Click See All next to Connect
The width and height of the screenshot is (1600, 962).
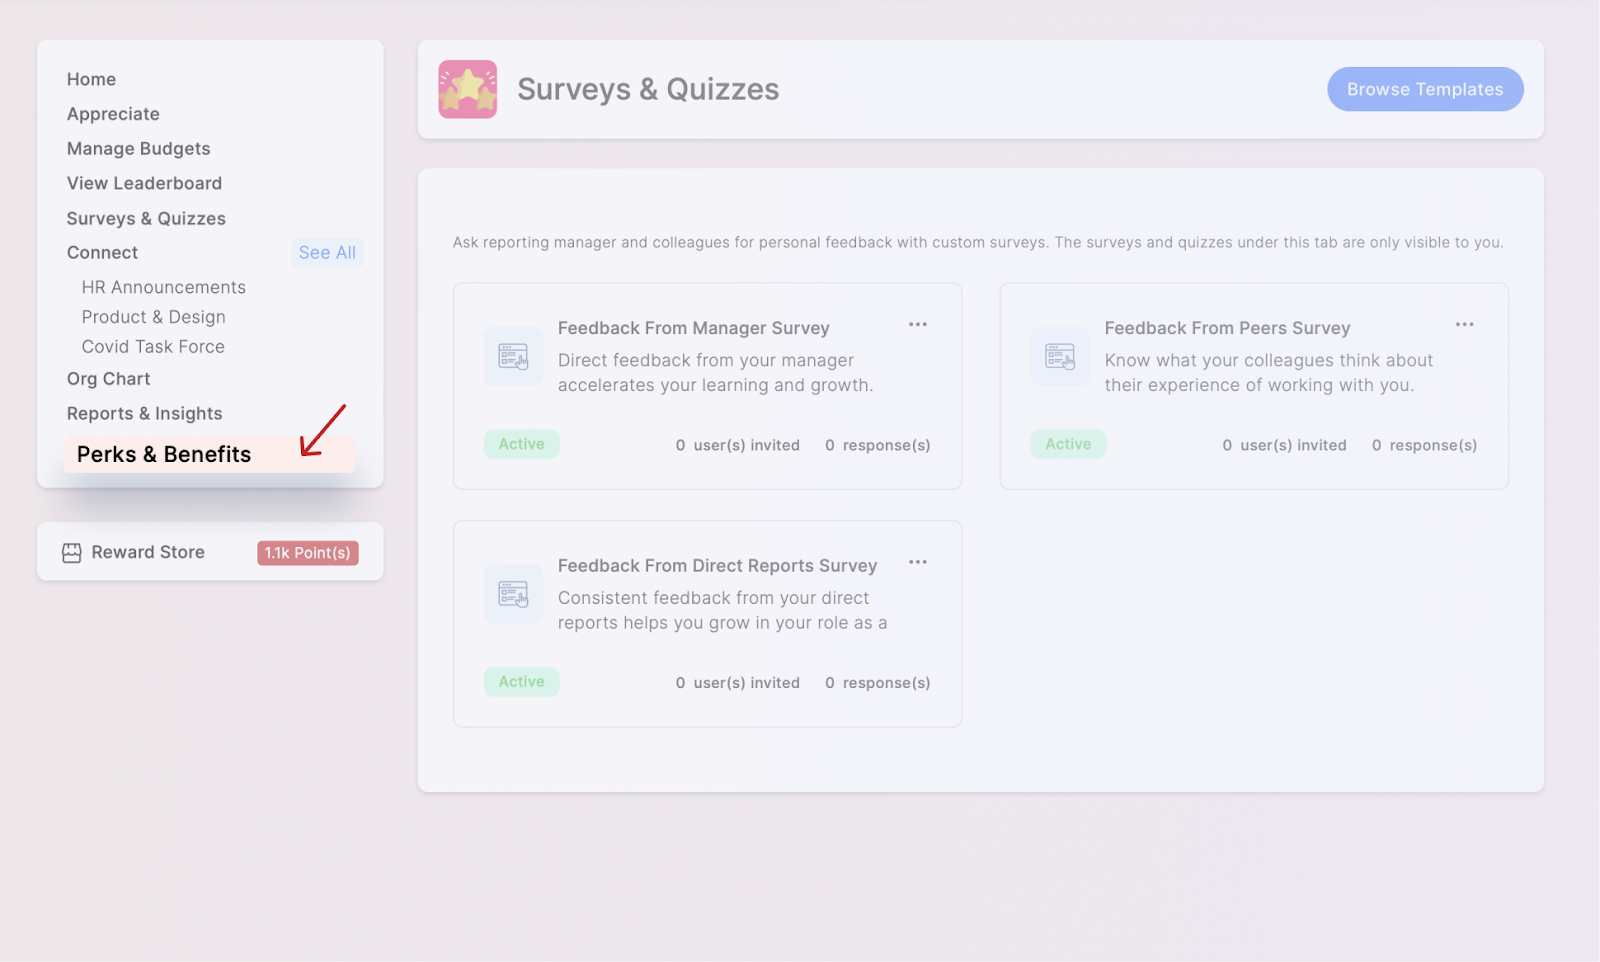pyautogui.click(x=327, y=253)
